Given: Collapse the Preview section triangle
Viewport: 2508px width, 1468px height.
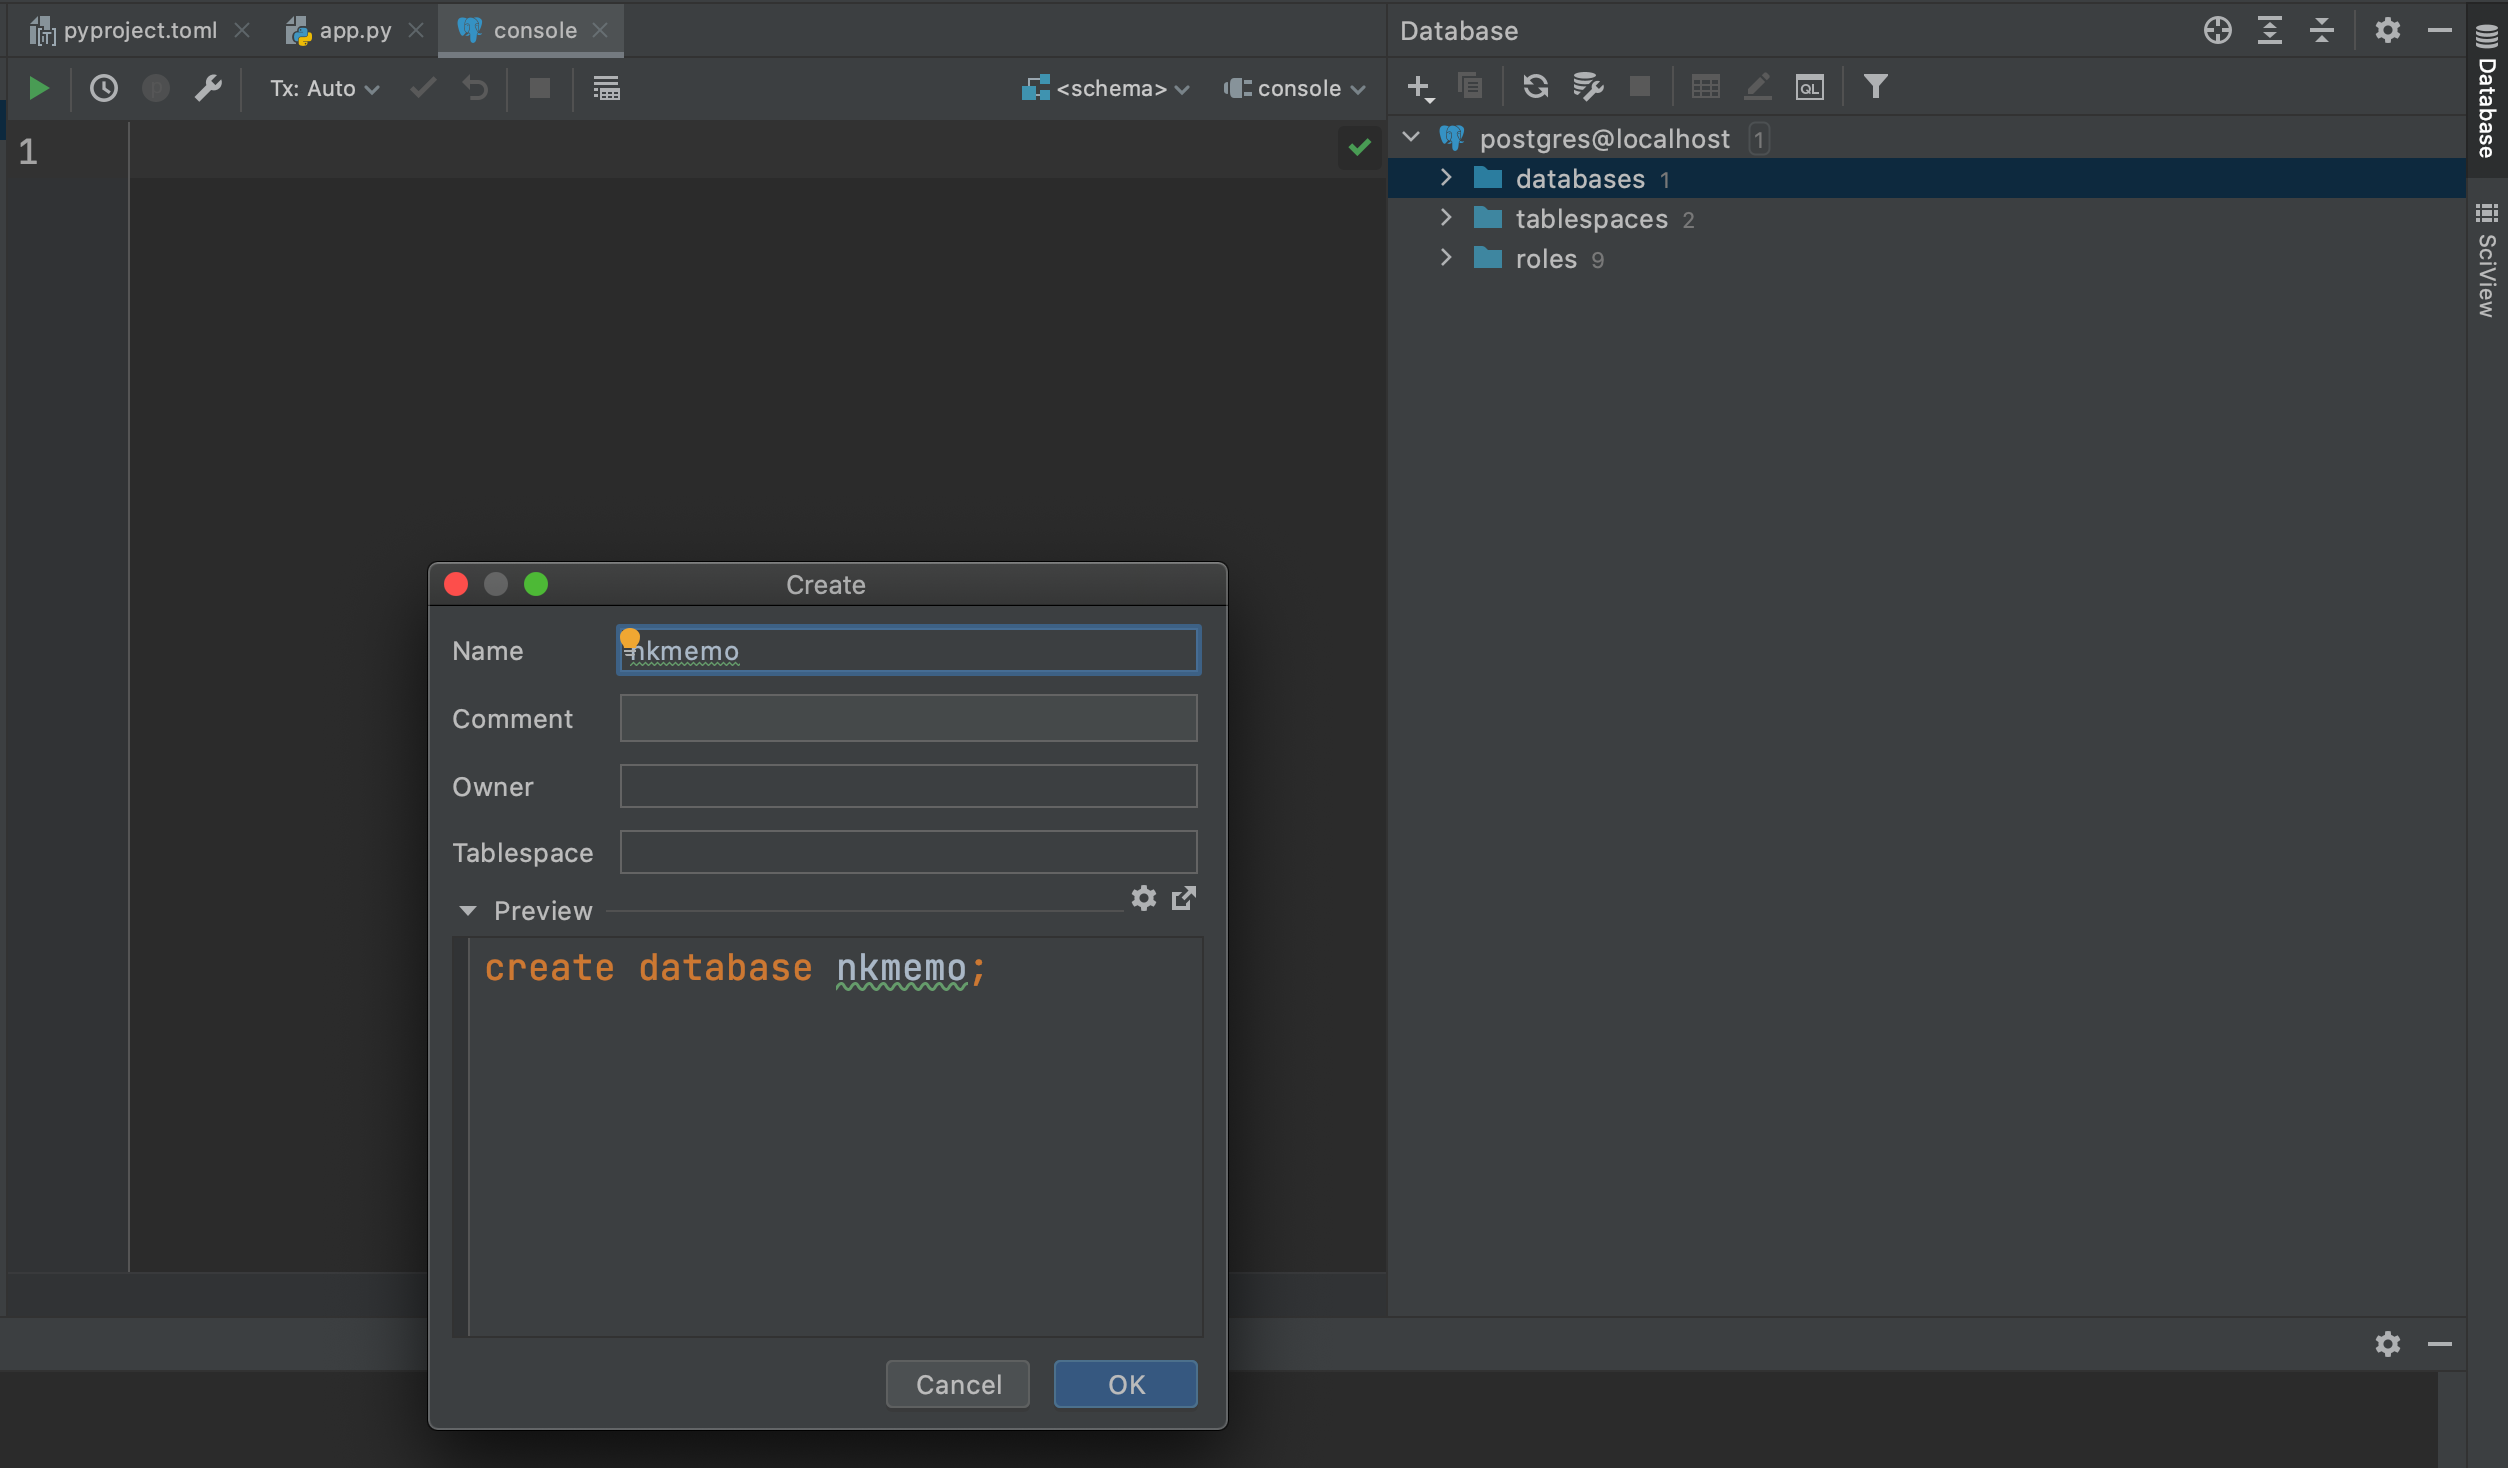Looking at the screenshot, I should (x=467, y=910).
